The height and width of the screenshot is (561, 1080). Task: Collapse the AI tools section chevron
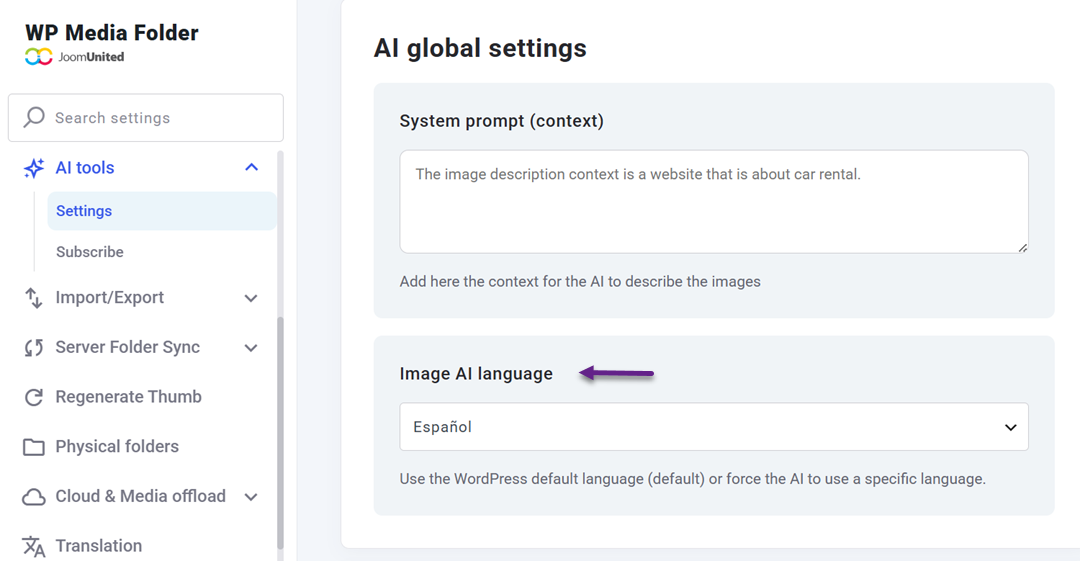tap(251, 167)
